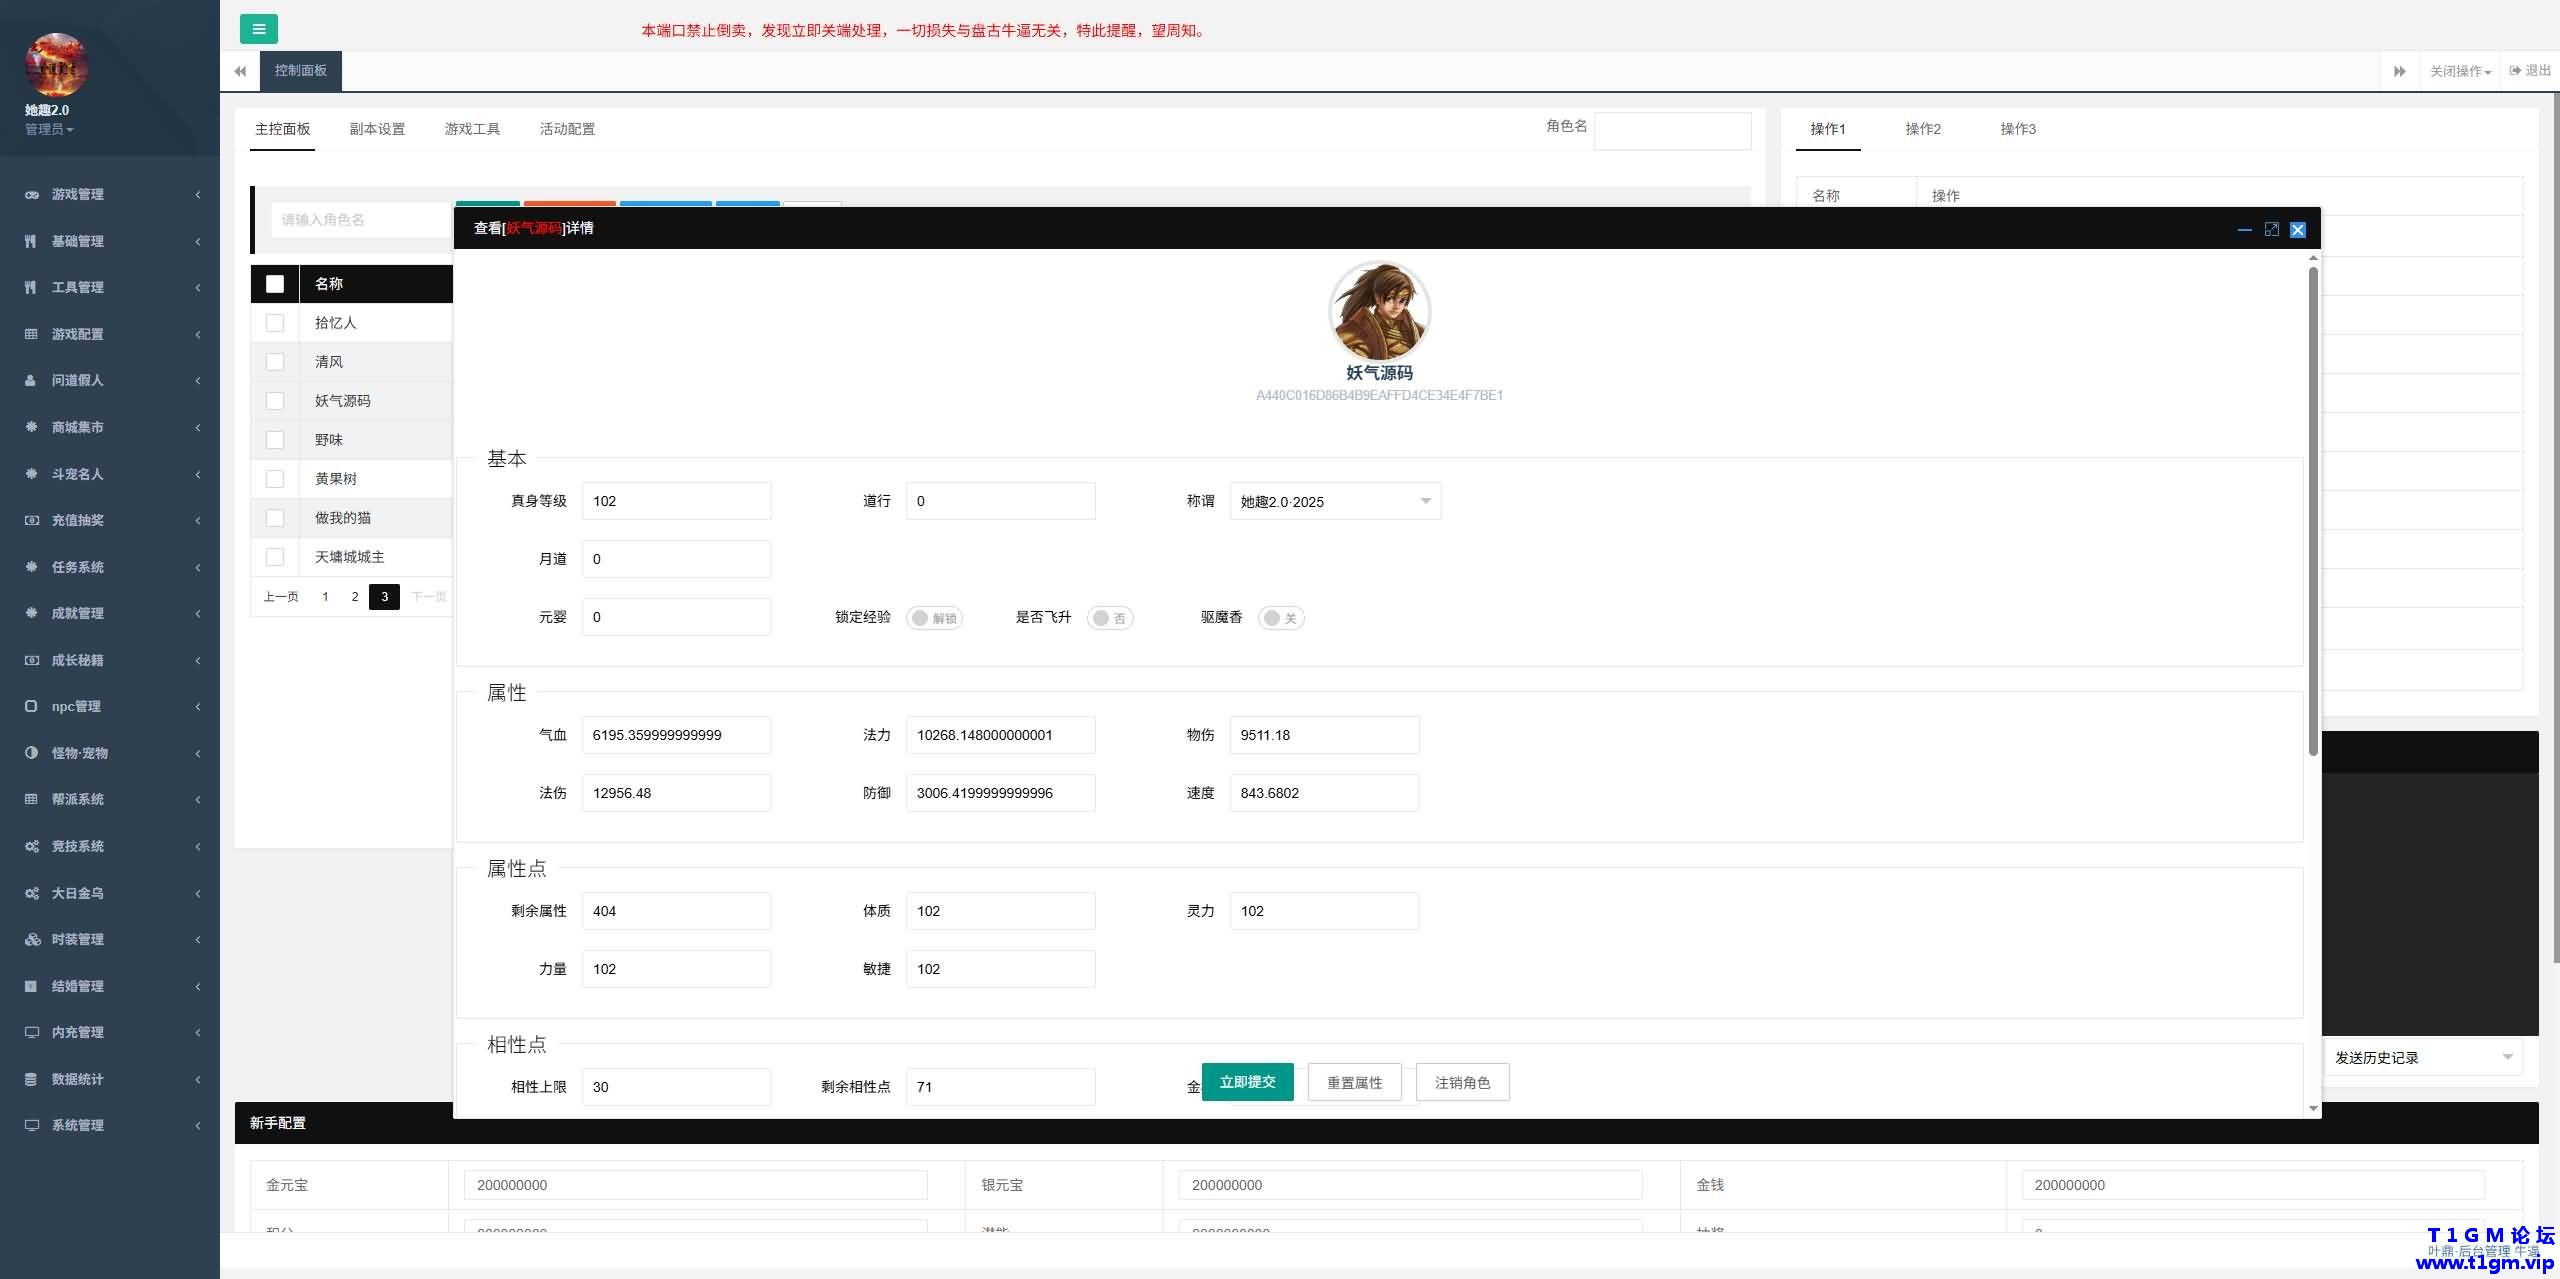Expand the 游戏管理 sidebar chevron
Image resolution: width=2560 pixels, height=1279 pixels.
click(x=198, y=194)
